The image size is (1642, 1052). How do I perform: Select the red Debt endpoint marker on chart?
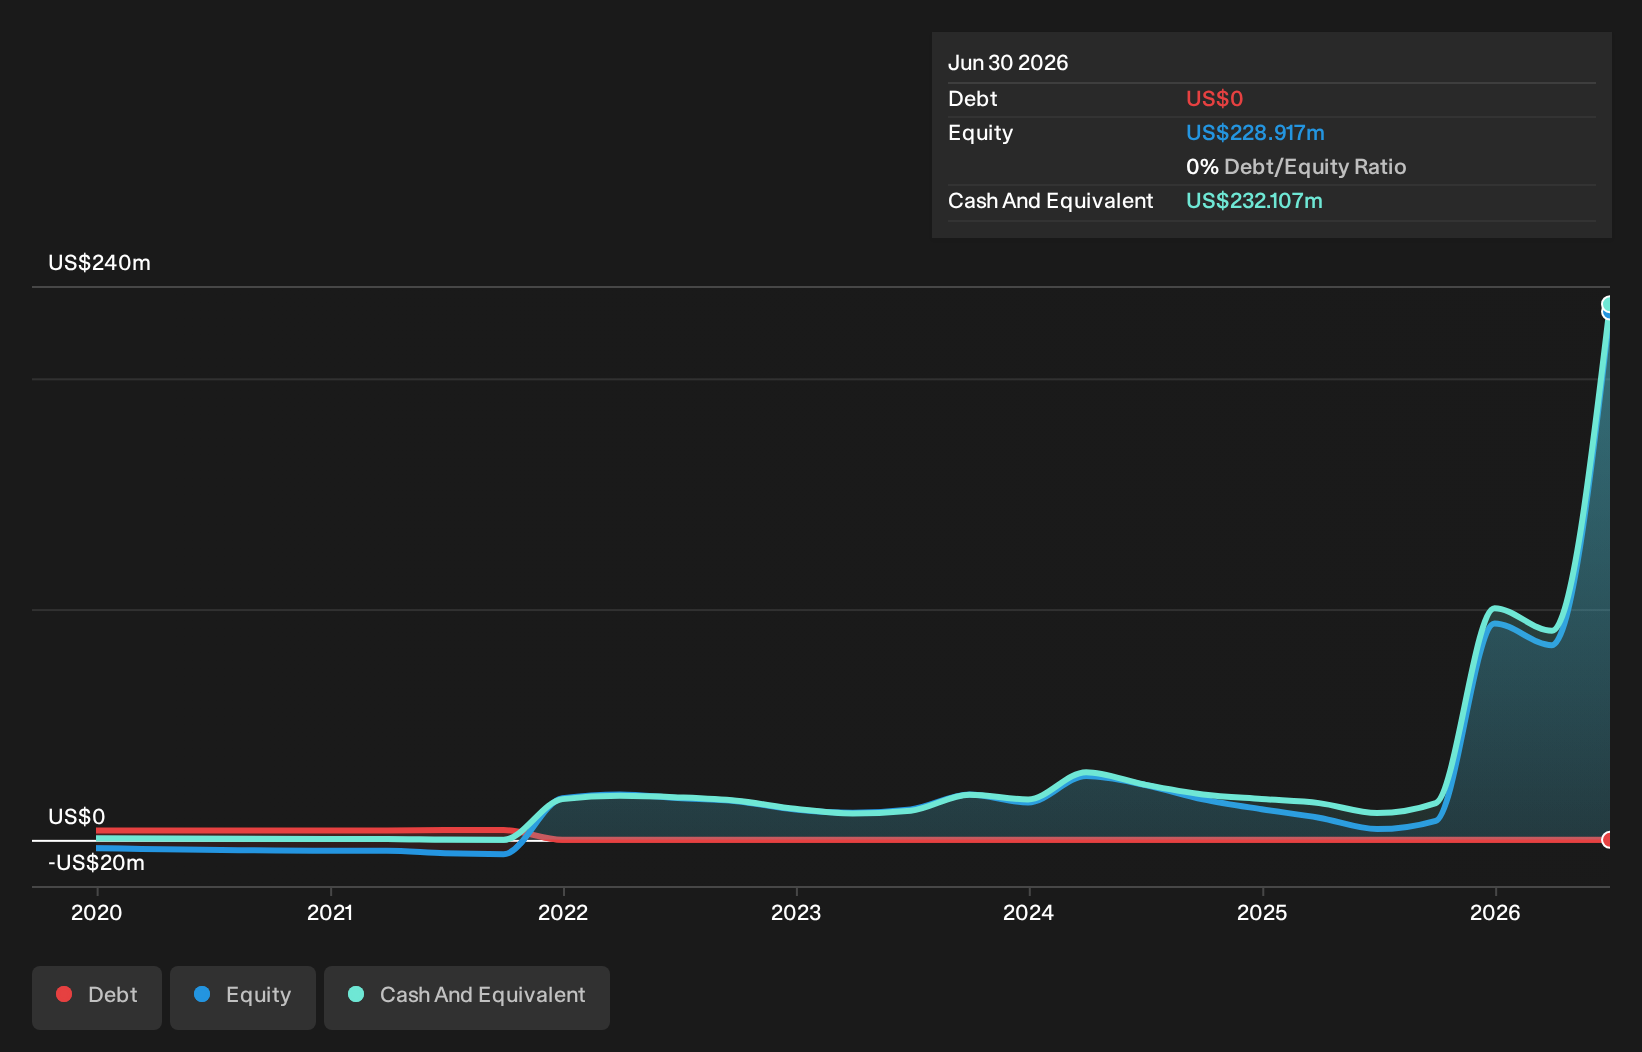point(1608,839)
